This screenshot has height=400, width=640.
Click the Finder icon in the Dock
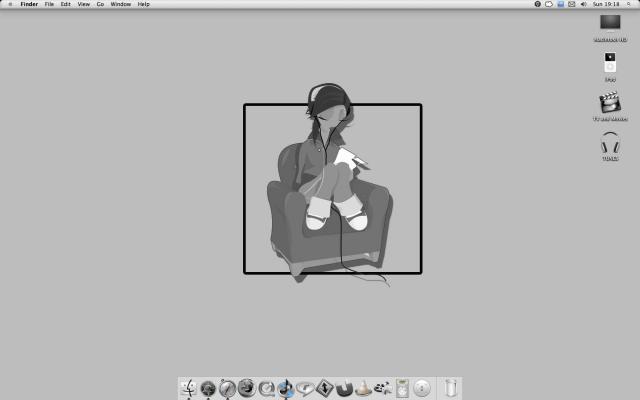pyautogui.click(x=189, y=388)
